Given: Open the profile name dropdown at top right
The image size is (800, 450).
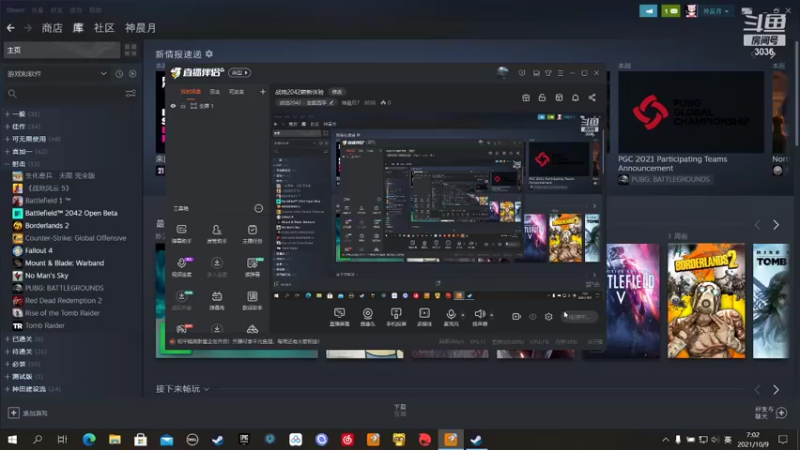Looking at the screenshot, I should coord(716,11).
